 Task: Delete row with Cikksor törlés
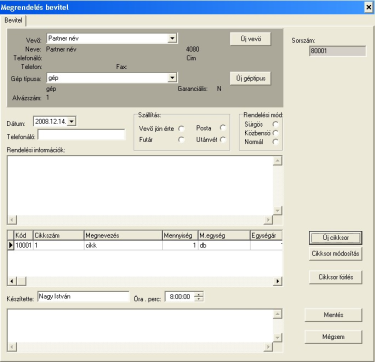(335, 277)
